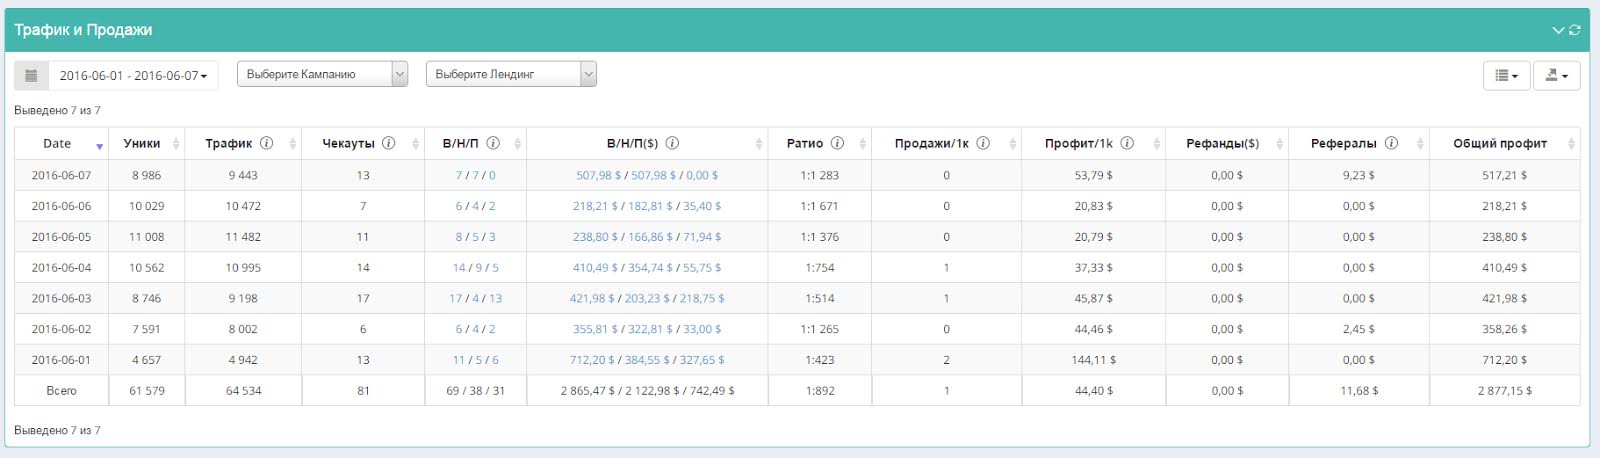The height and width of the screenshot is (458, 1600).
Task: Open the Выберите Кампанию dropdown
Action: tap(322, 74)
